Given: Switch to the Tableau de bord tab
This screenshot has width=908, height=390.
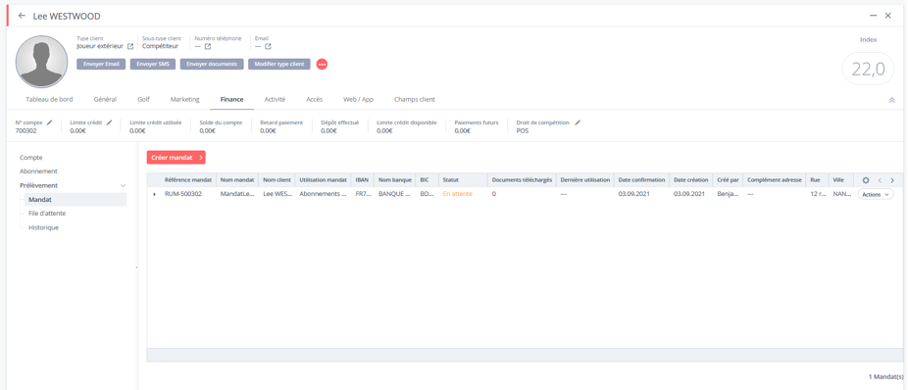Looking at the screenshot, I should point(50,100).
